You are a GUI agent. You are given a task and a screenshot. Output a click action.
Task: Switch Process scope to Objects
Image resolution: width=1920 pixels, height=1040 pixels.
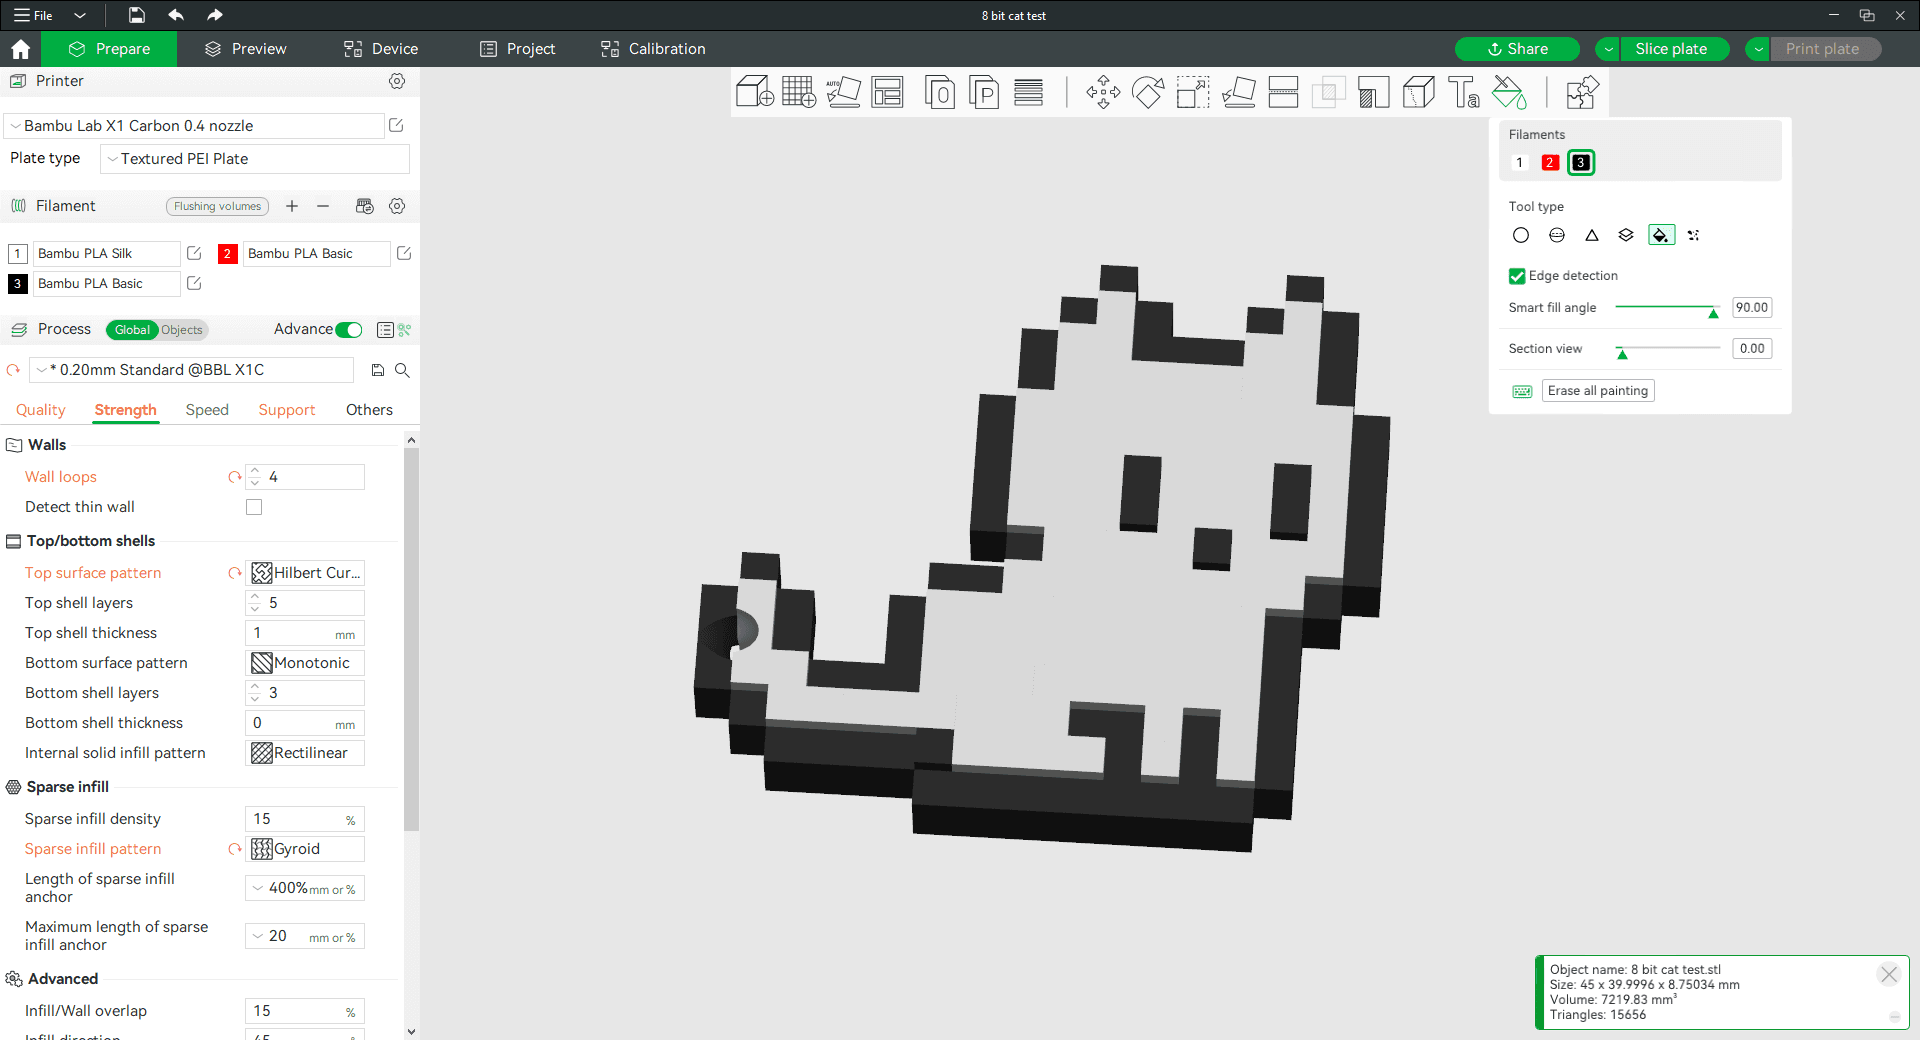[182, 330]
